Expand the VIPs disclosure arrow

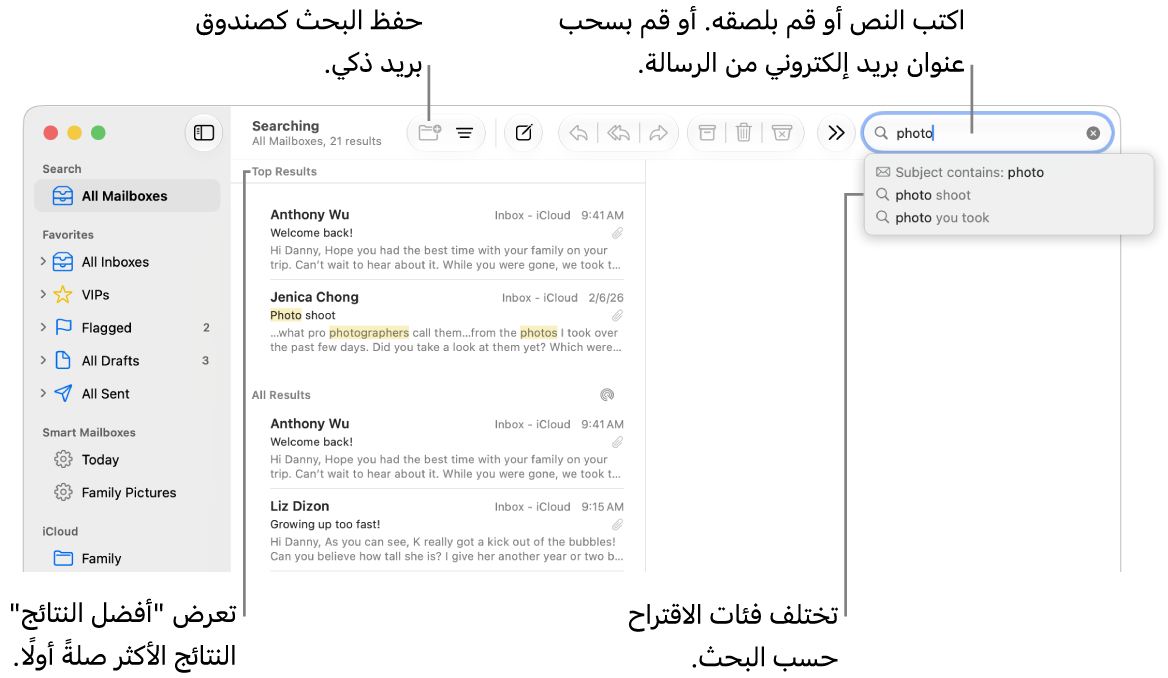click(x=43, y=294)
